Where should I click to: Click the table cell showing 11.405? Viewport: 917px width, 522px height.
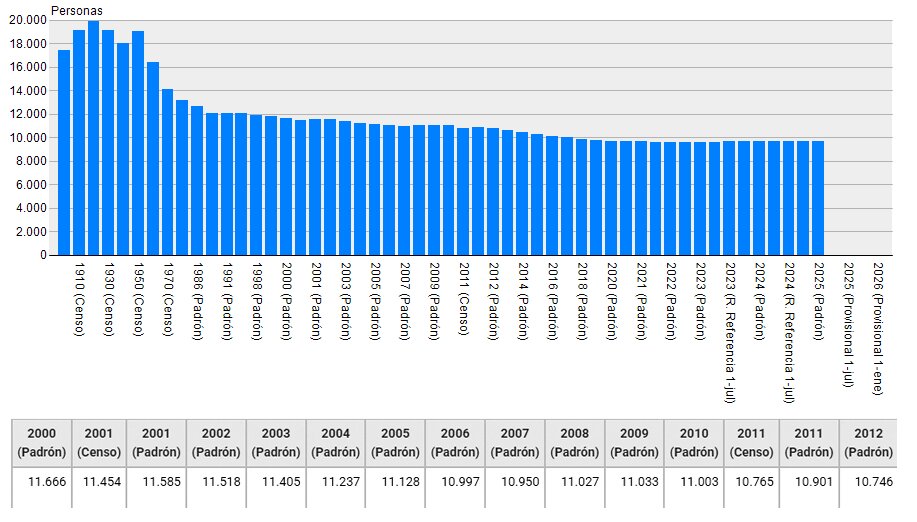[x=276, y=488]
